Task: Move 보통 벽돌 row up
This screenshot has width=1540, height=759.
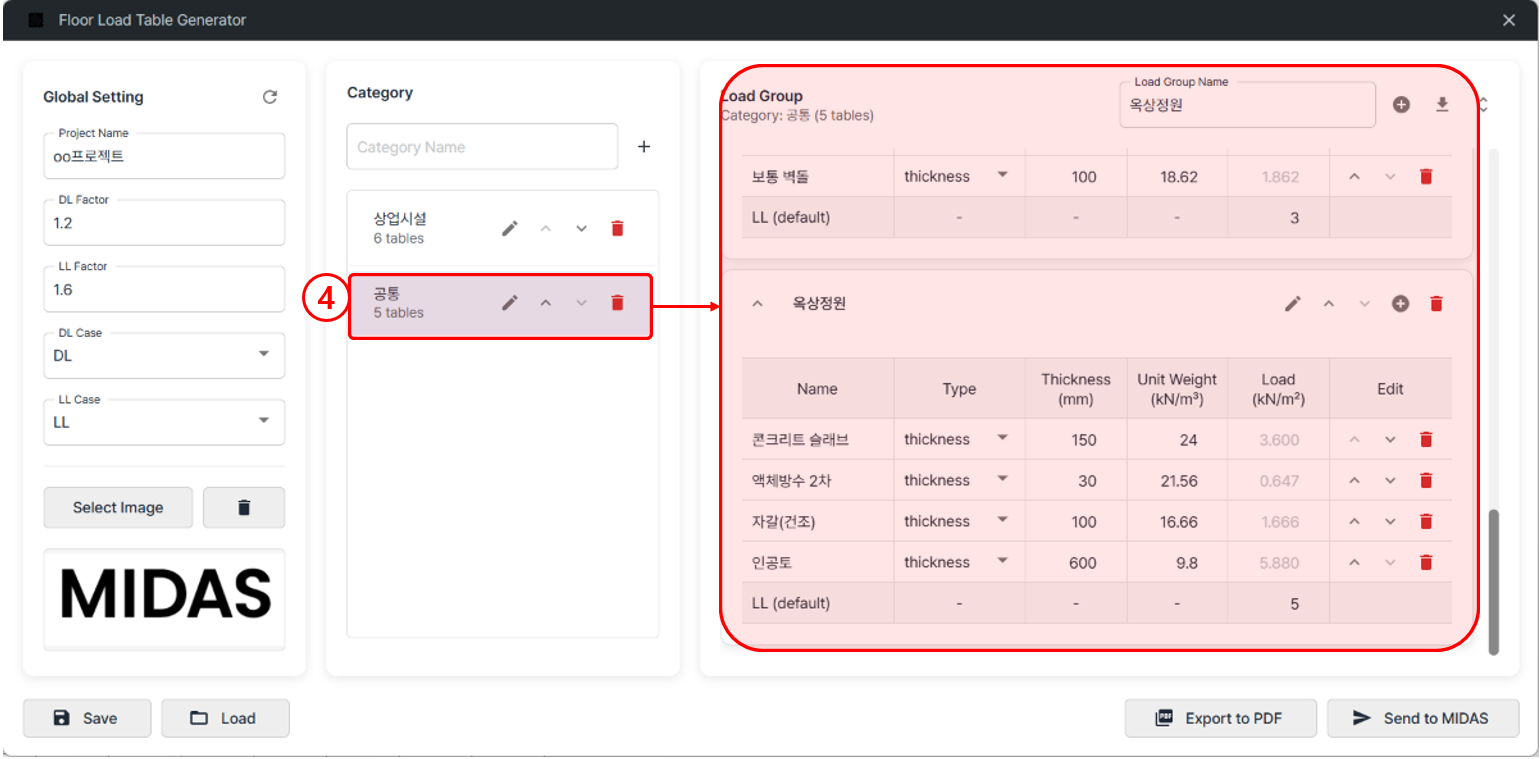Action: (x=1355, y=176)
